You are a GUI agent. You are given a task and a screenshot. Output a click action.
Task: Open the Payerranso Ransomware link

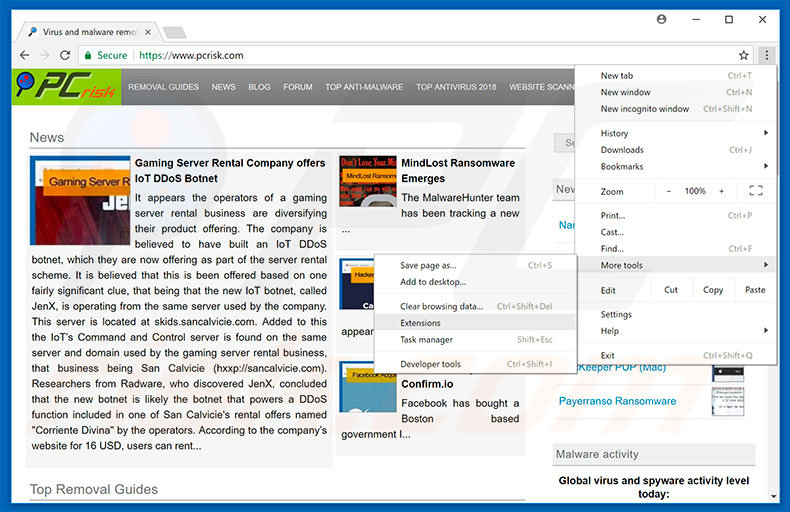click(617, 402)
